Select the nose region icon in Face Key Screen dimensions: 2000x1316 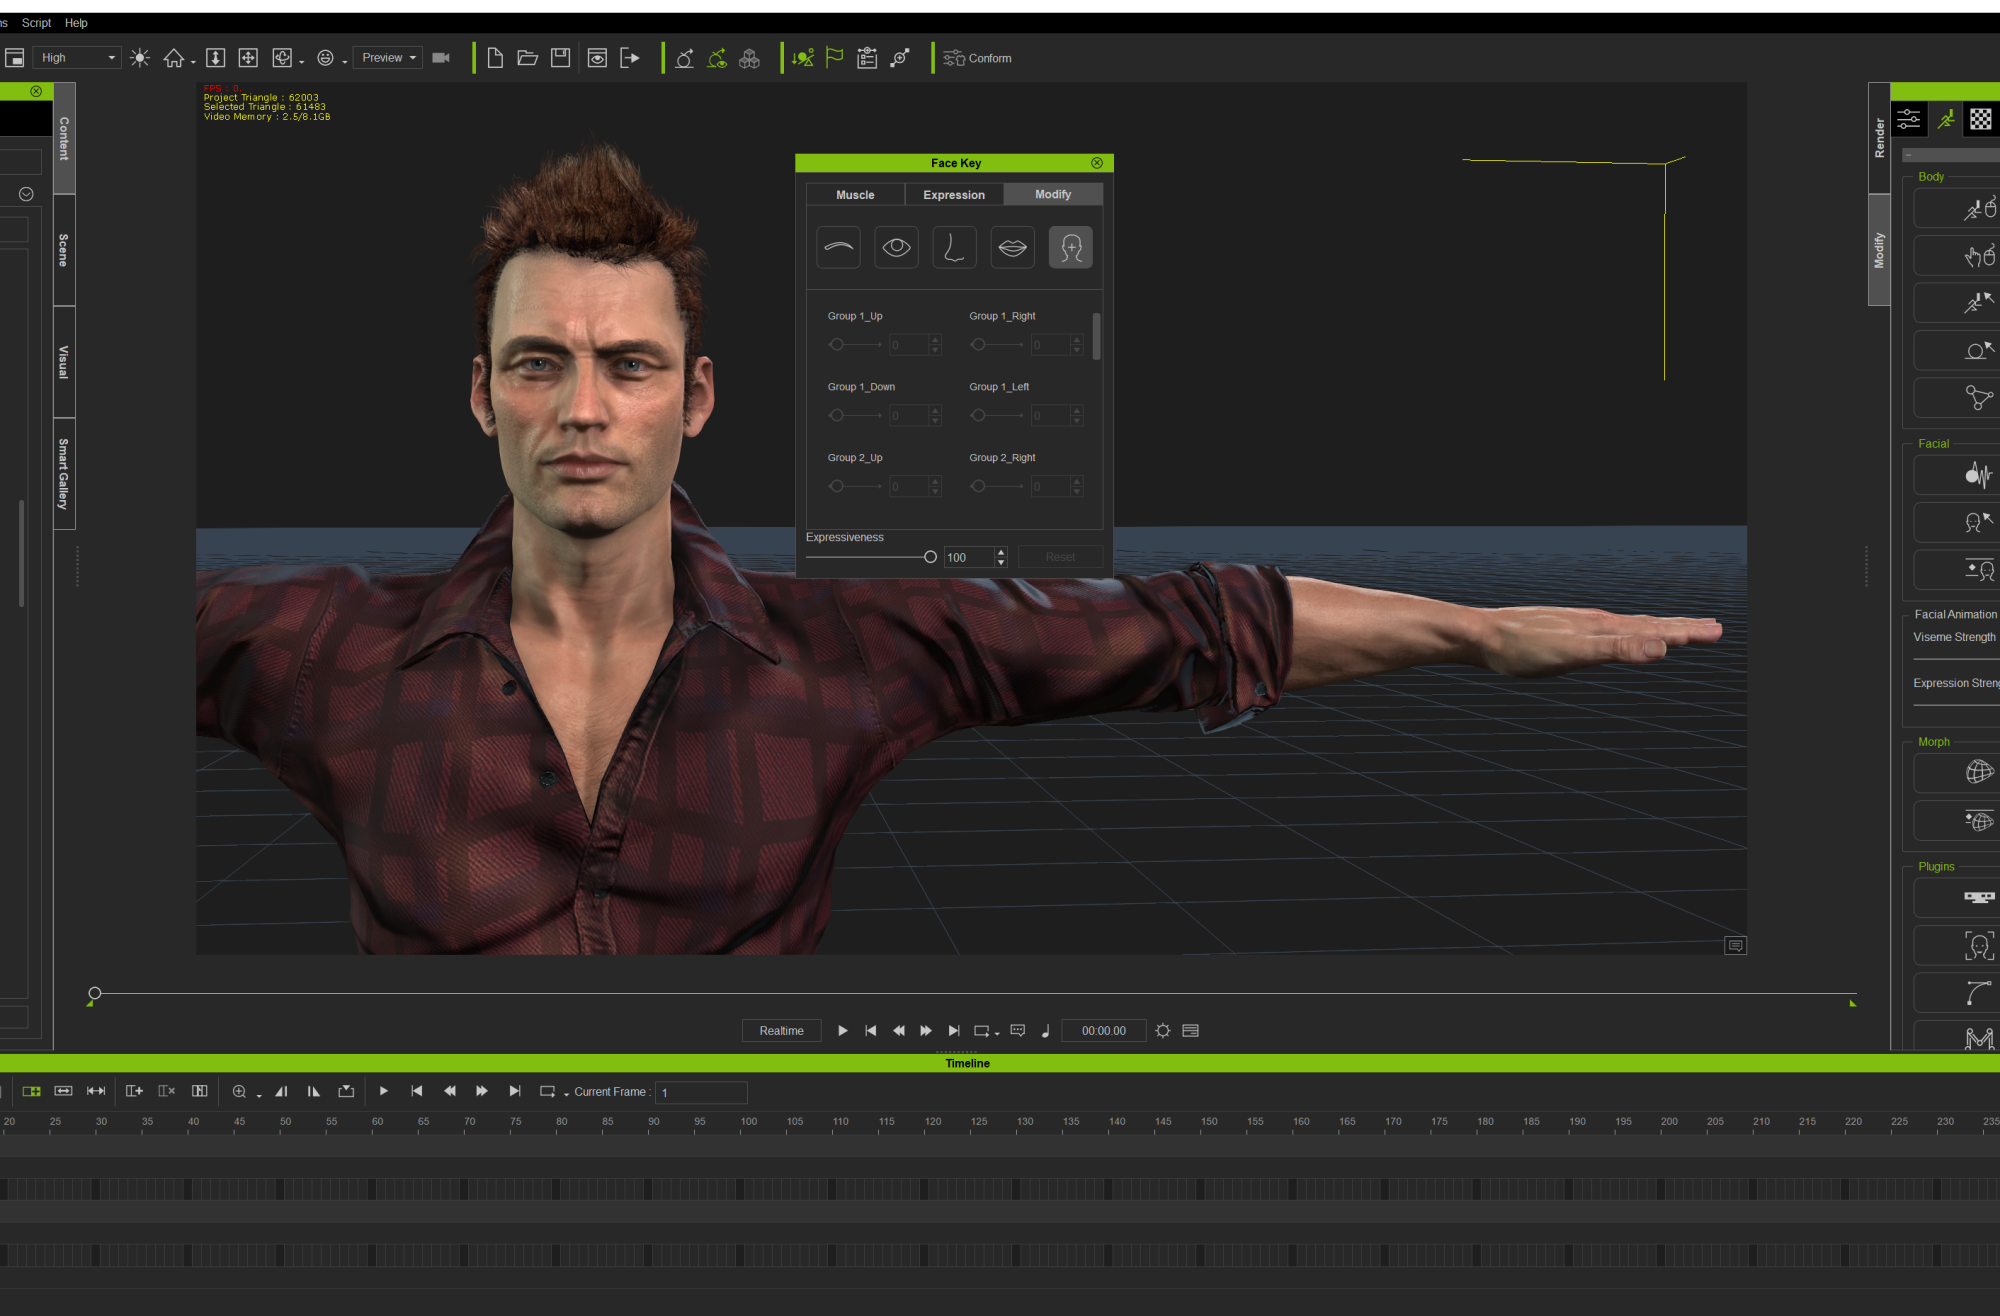(954, 247)
